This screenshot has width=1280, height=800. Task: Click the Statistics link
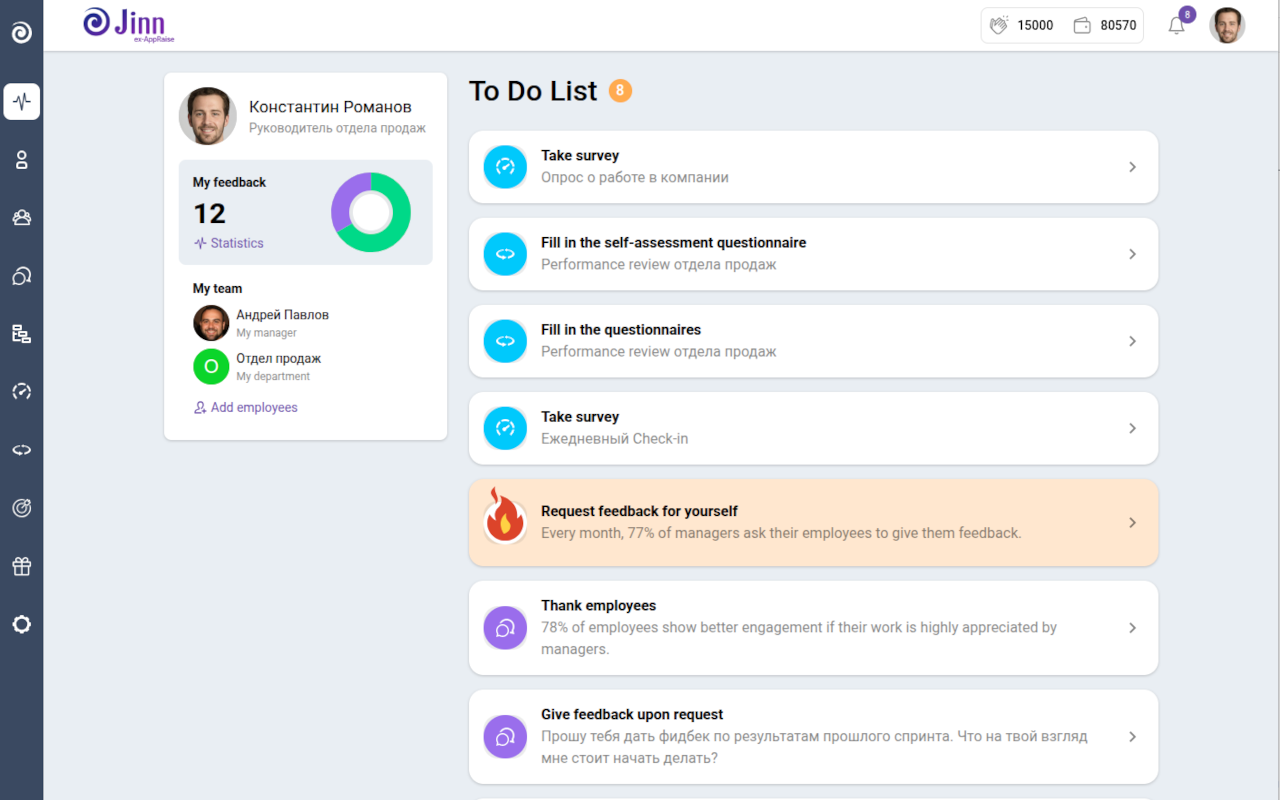(x=236, y=243)
